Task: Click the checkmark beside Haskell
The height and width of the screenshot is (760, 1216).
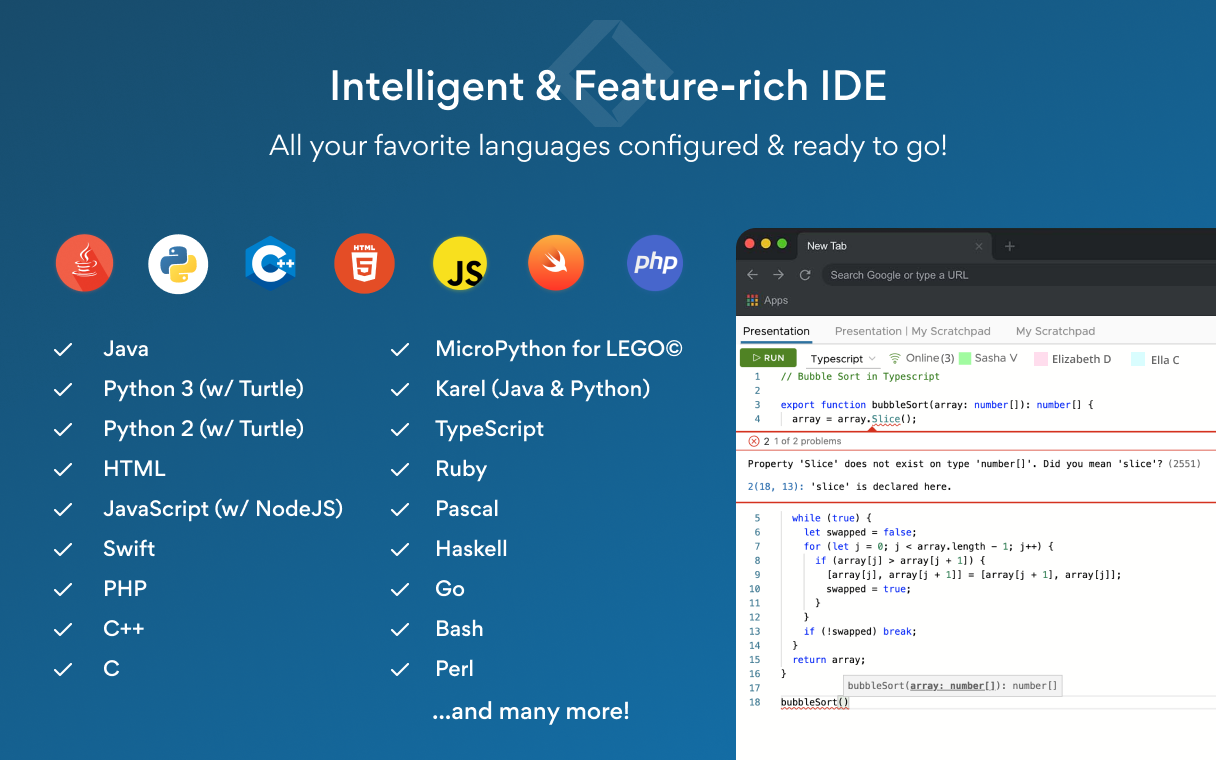Action: [400, 549]
